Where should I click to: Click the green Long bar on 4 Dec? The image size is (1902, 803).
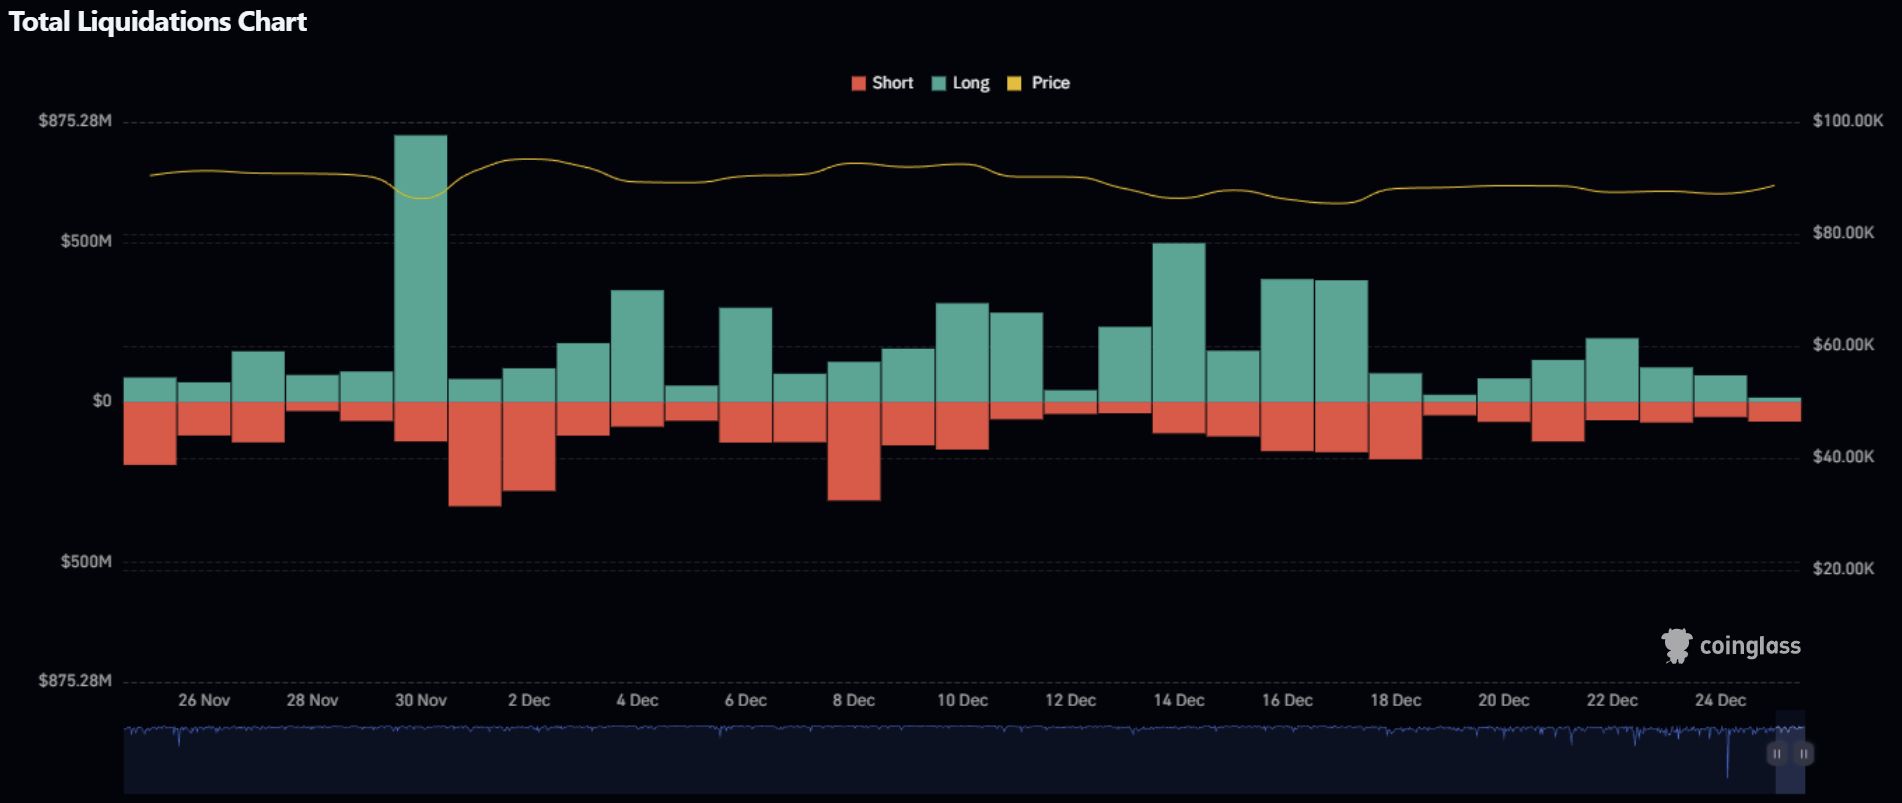pyautogui.click(x=637, y=346)
